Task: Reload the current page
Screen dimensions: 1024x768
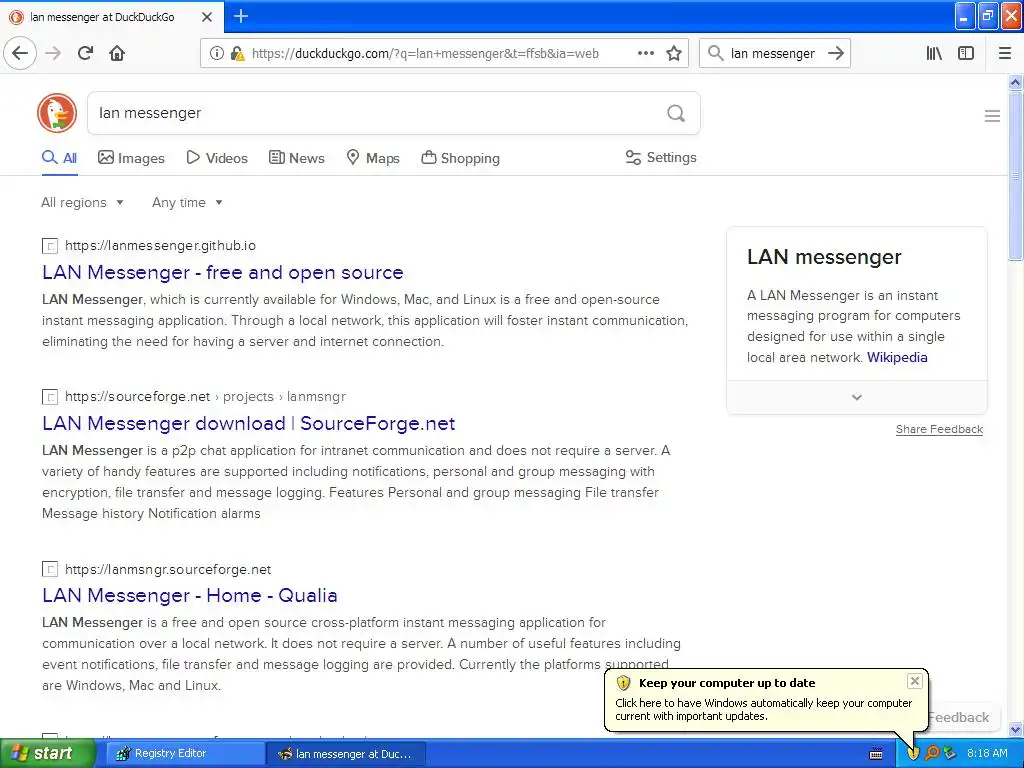Action: click(86, 54)
